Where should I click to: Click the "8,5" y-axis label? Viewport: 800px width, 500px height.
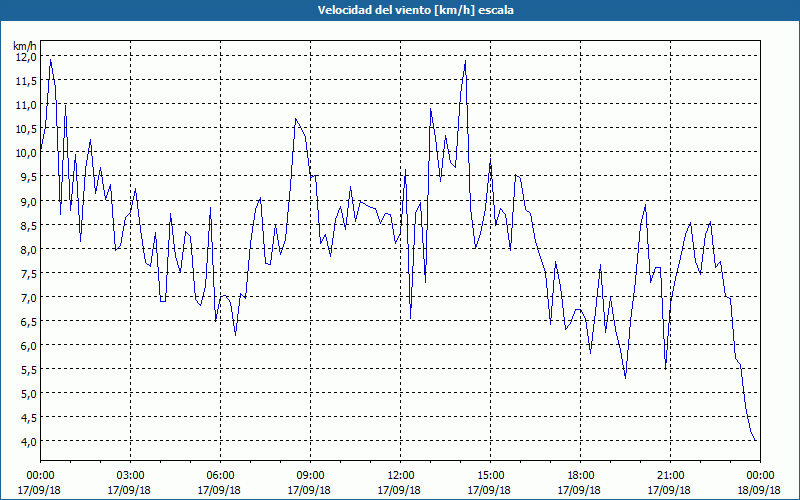click(28, 225)
